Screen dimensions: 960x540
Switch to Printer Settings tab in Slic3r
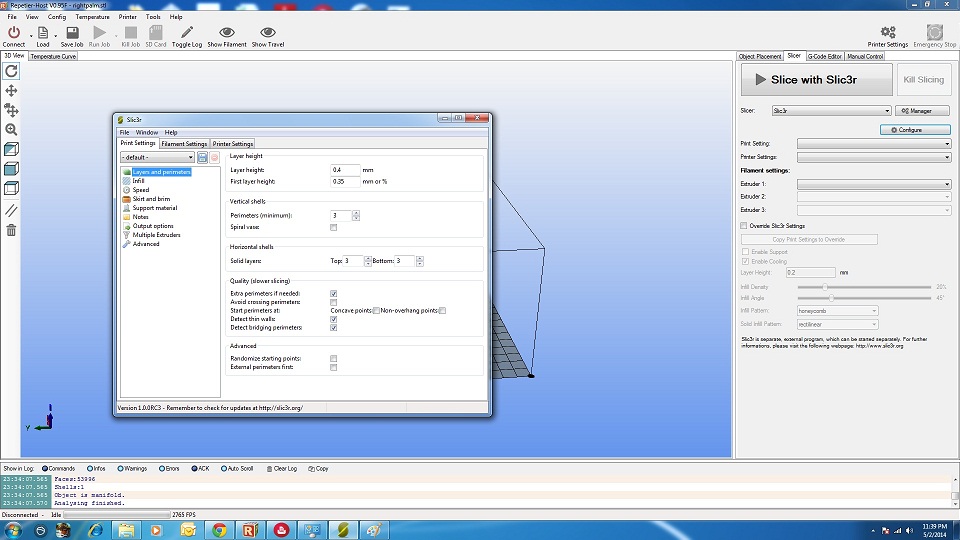tap(233, 144)
